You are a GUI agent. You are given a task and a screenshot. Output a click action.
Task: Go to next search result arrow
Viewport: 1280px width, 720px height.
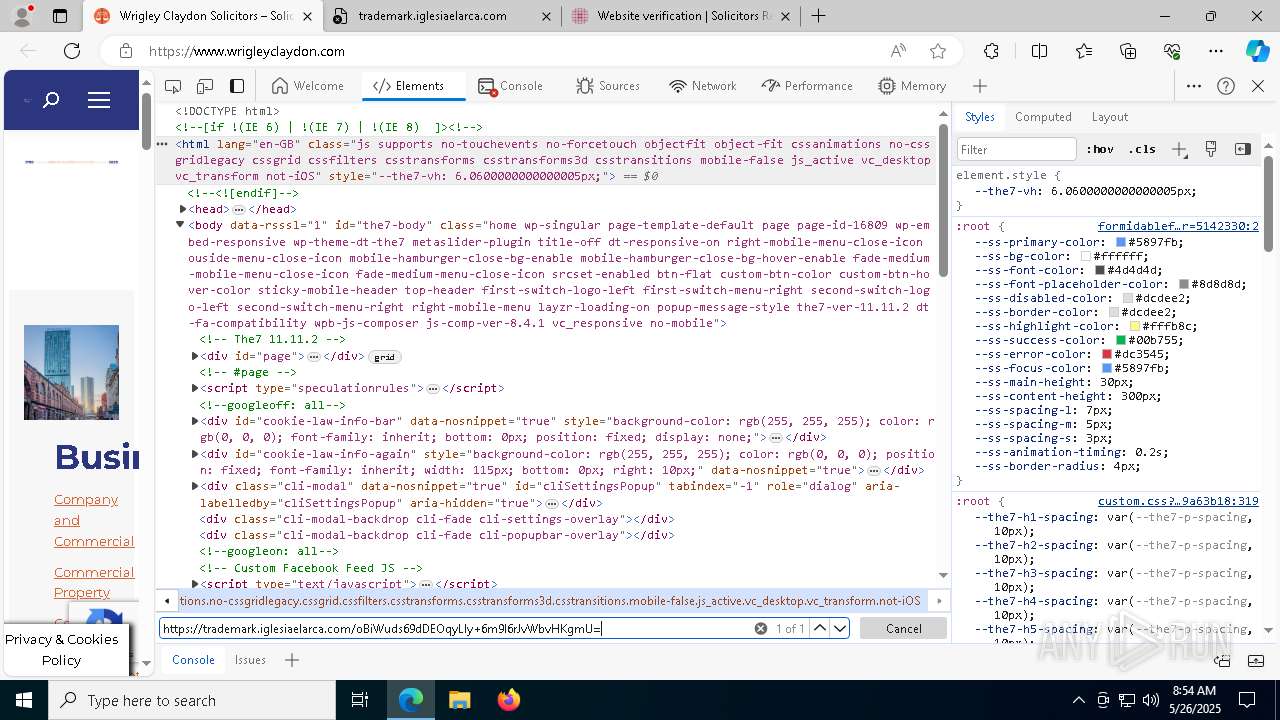click(x=840, y=628)
